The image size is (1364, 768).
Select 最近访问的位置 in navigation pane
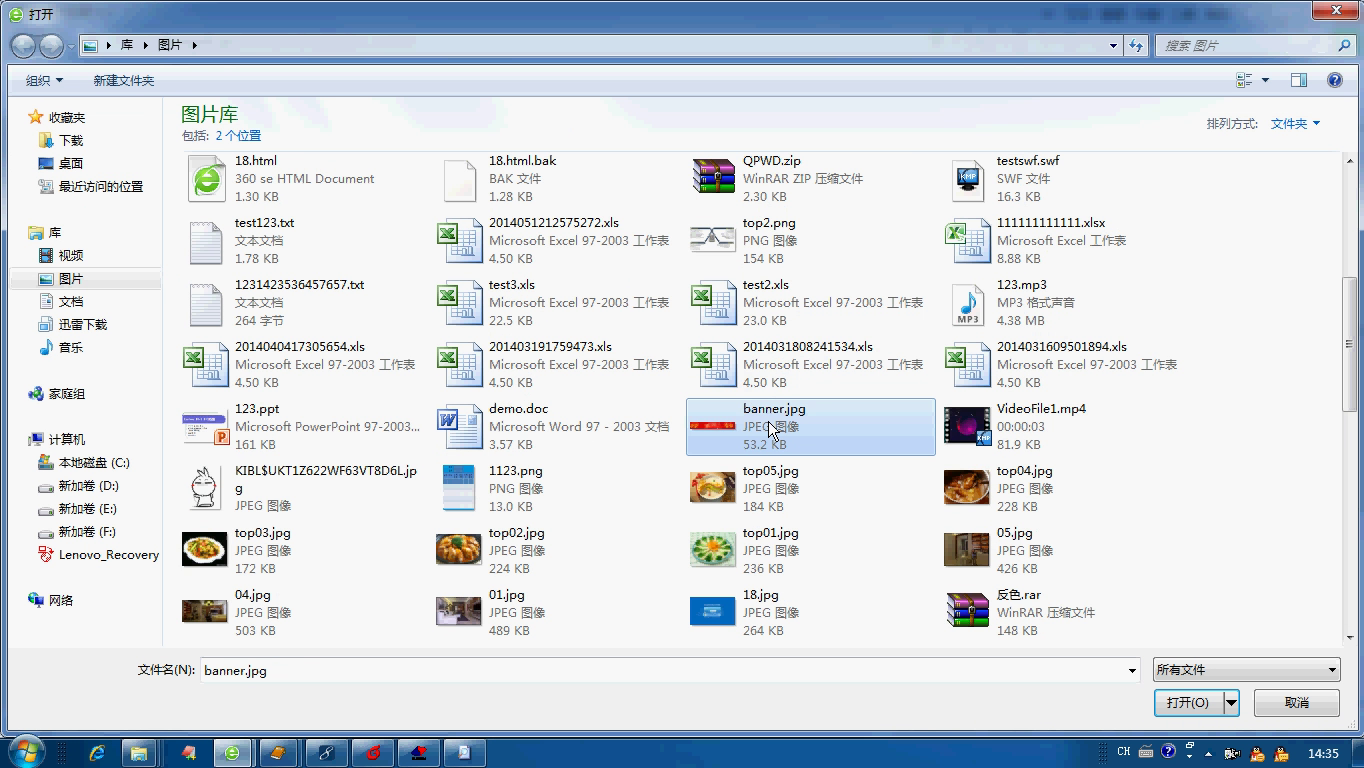pos(100,187)
